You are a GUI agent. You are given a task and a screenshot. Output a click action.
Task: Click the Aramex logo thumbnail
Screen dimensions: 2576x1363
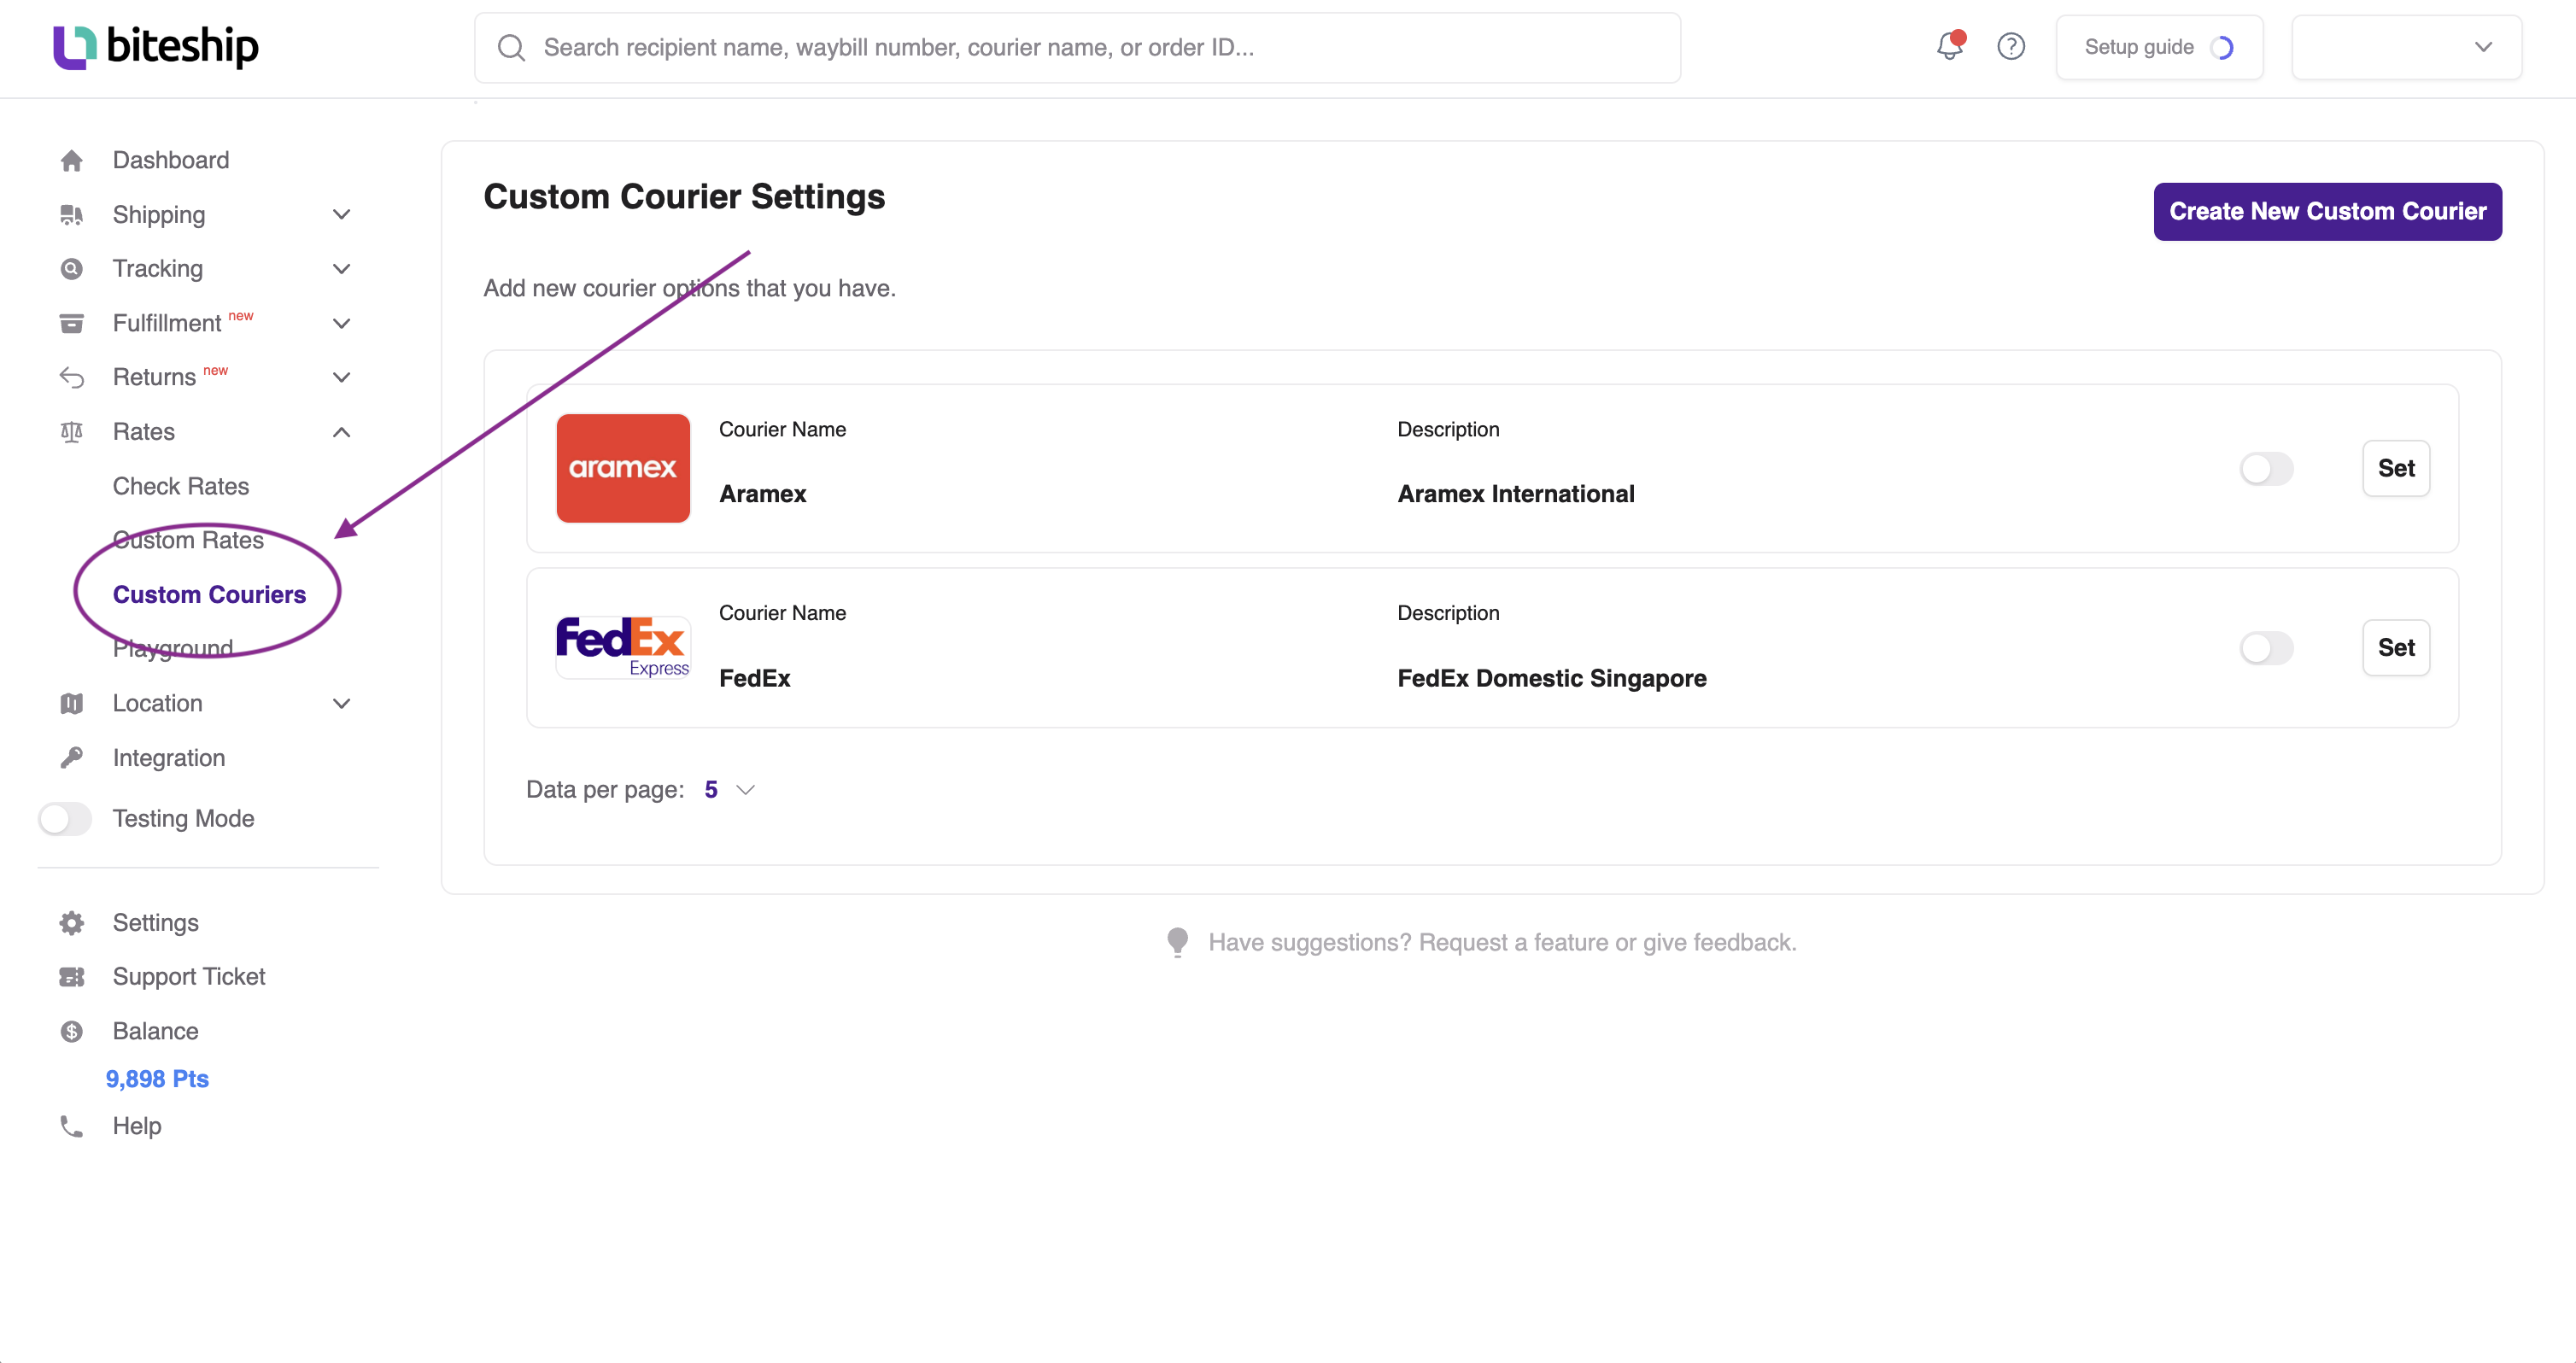[623, 468]
